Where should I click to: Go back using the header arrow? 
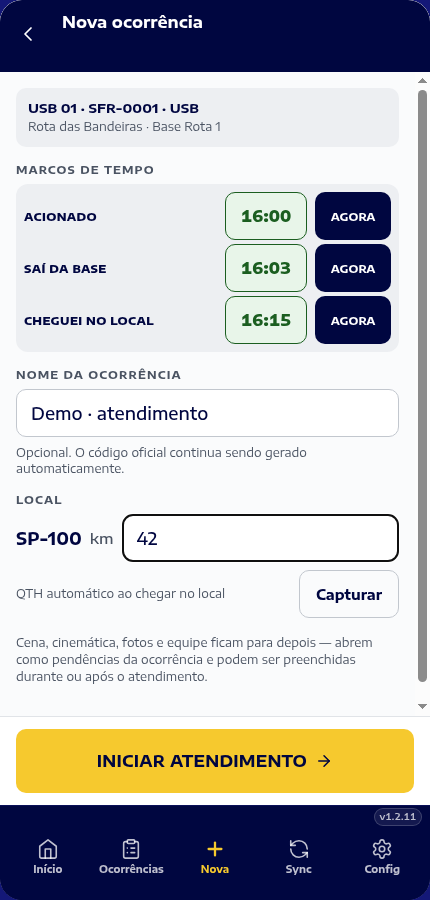(x=28, y=34)
